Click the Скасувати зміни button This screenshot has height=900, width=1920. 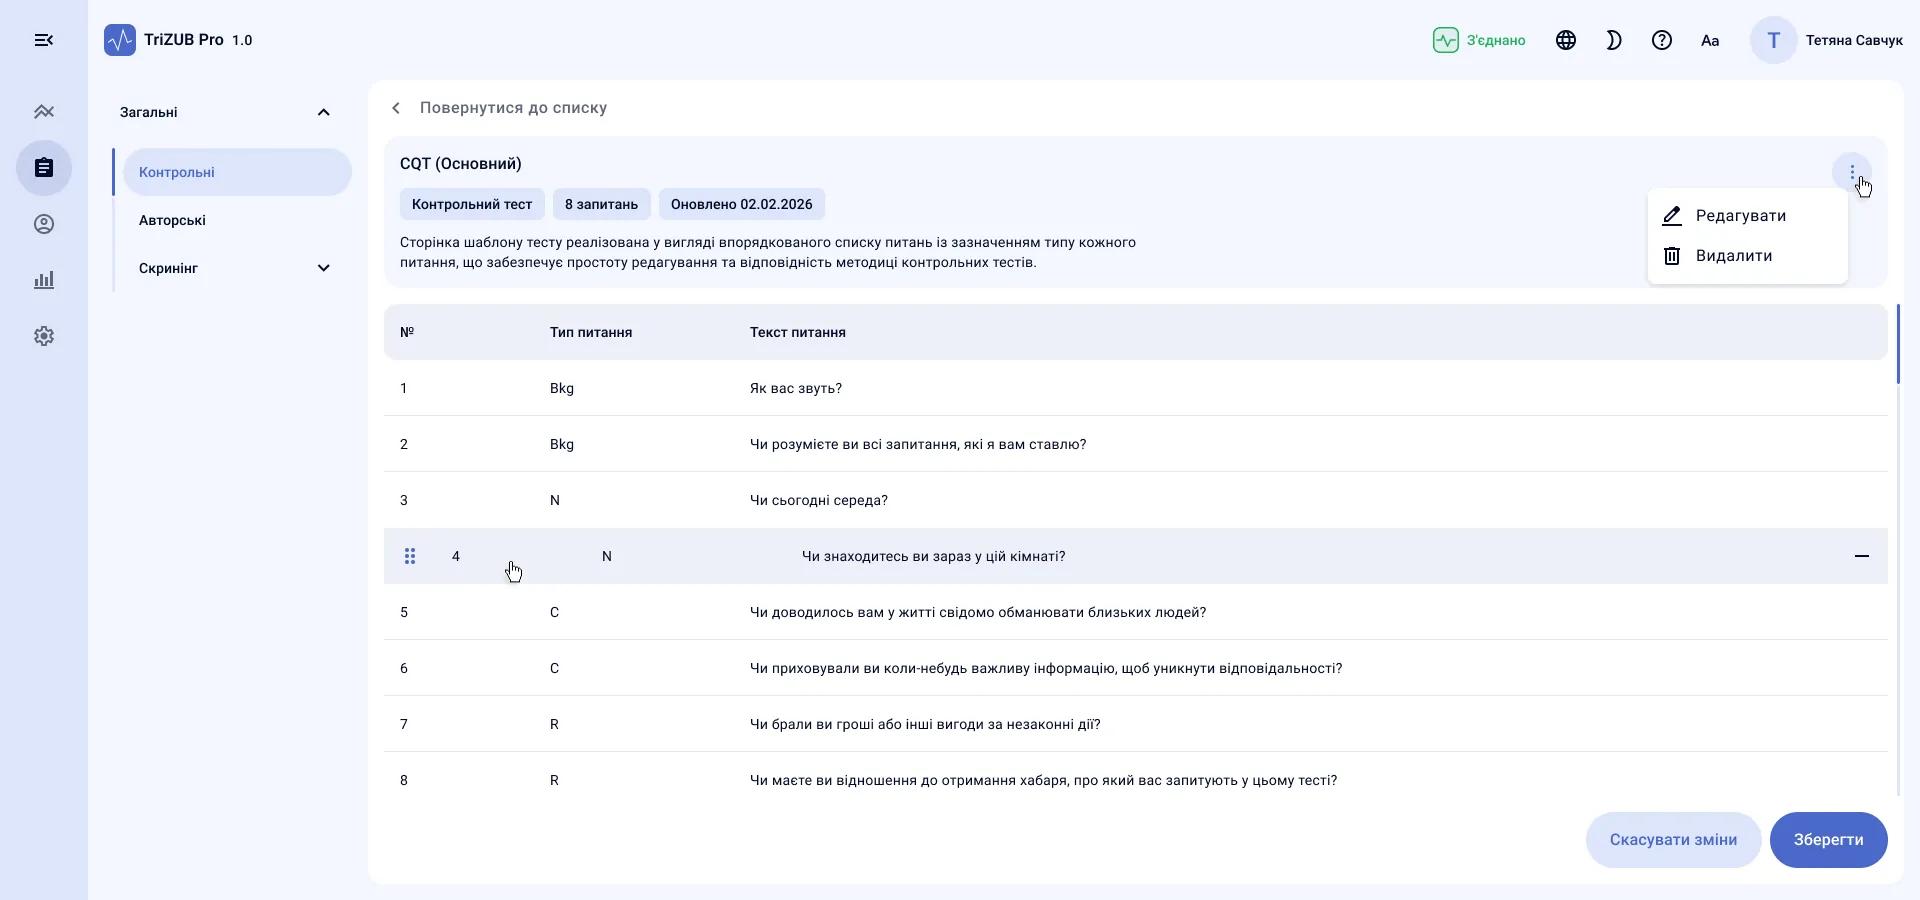coord(1673,840)
